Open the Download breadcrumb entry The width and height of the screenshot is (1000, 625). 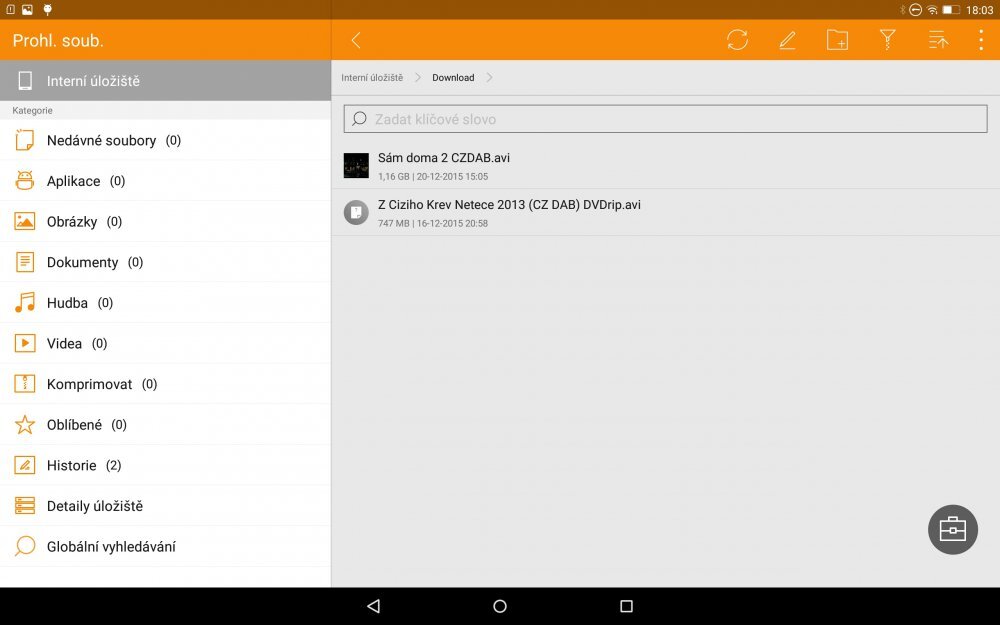click(x=452, y=77)
